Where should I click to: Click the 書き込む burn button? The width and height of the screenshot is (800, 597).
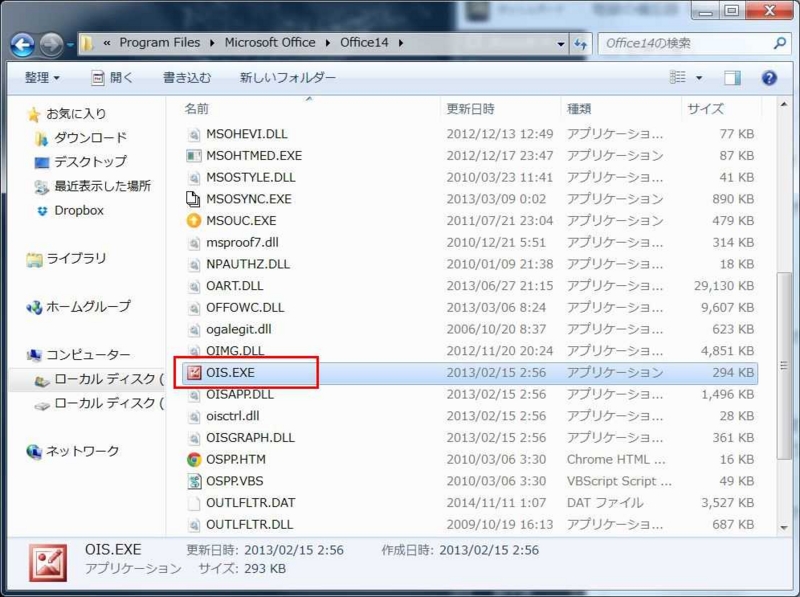[187, 78]
